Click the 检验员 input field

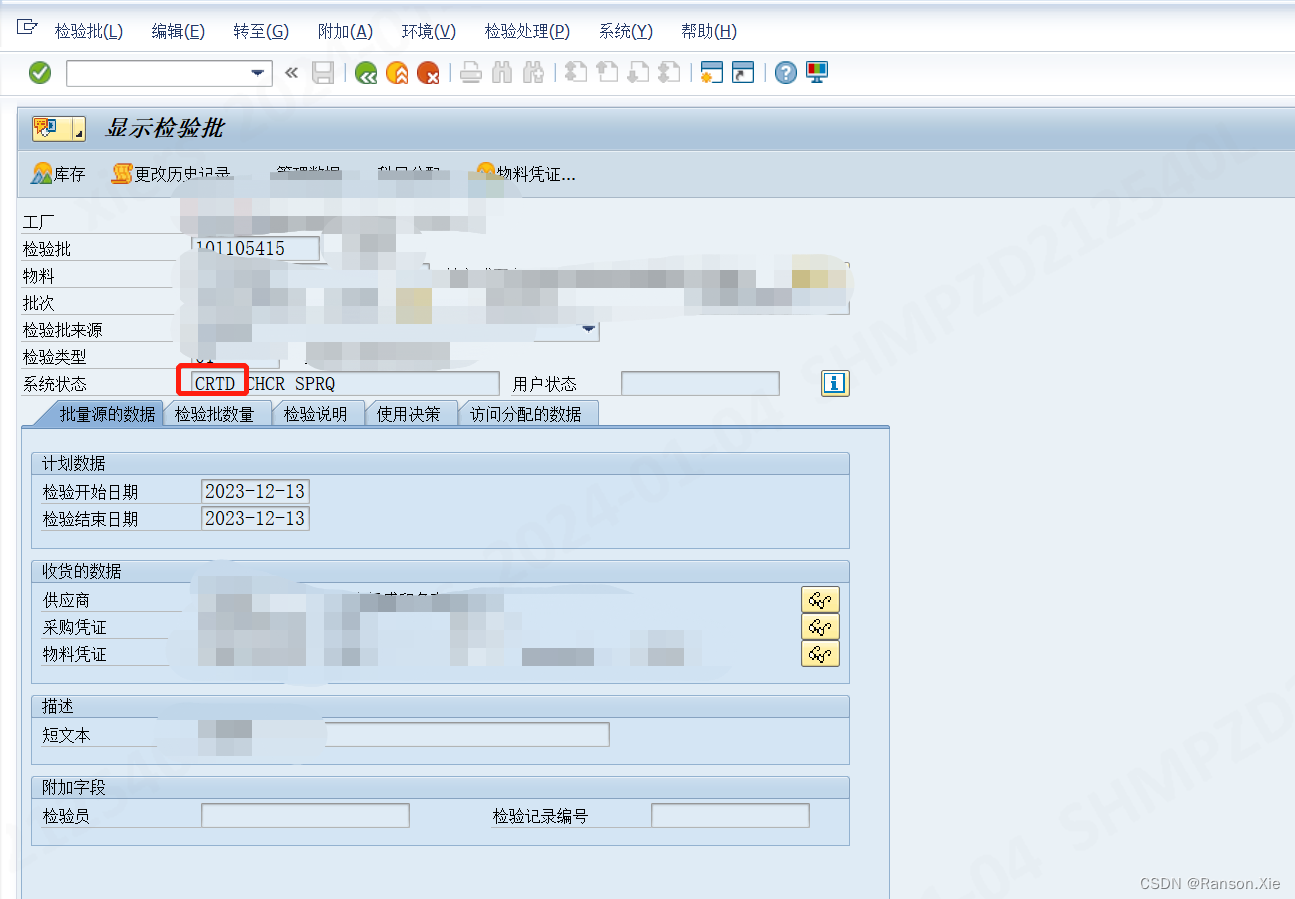[x=305, y=816]
